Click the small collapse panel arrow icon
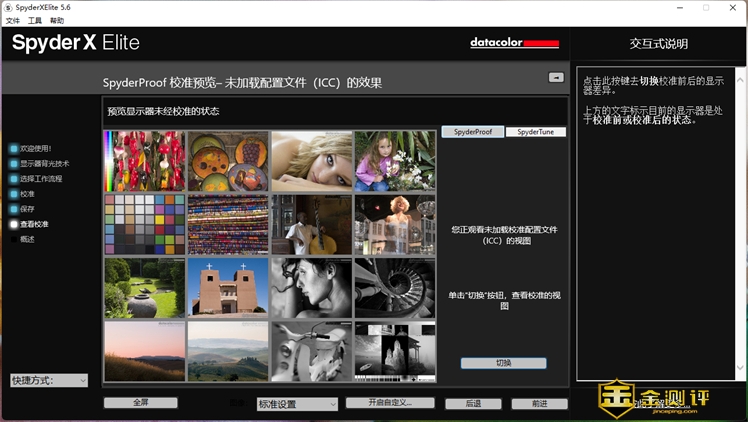748x422 pixels. [x=556, y=77]
